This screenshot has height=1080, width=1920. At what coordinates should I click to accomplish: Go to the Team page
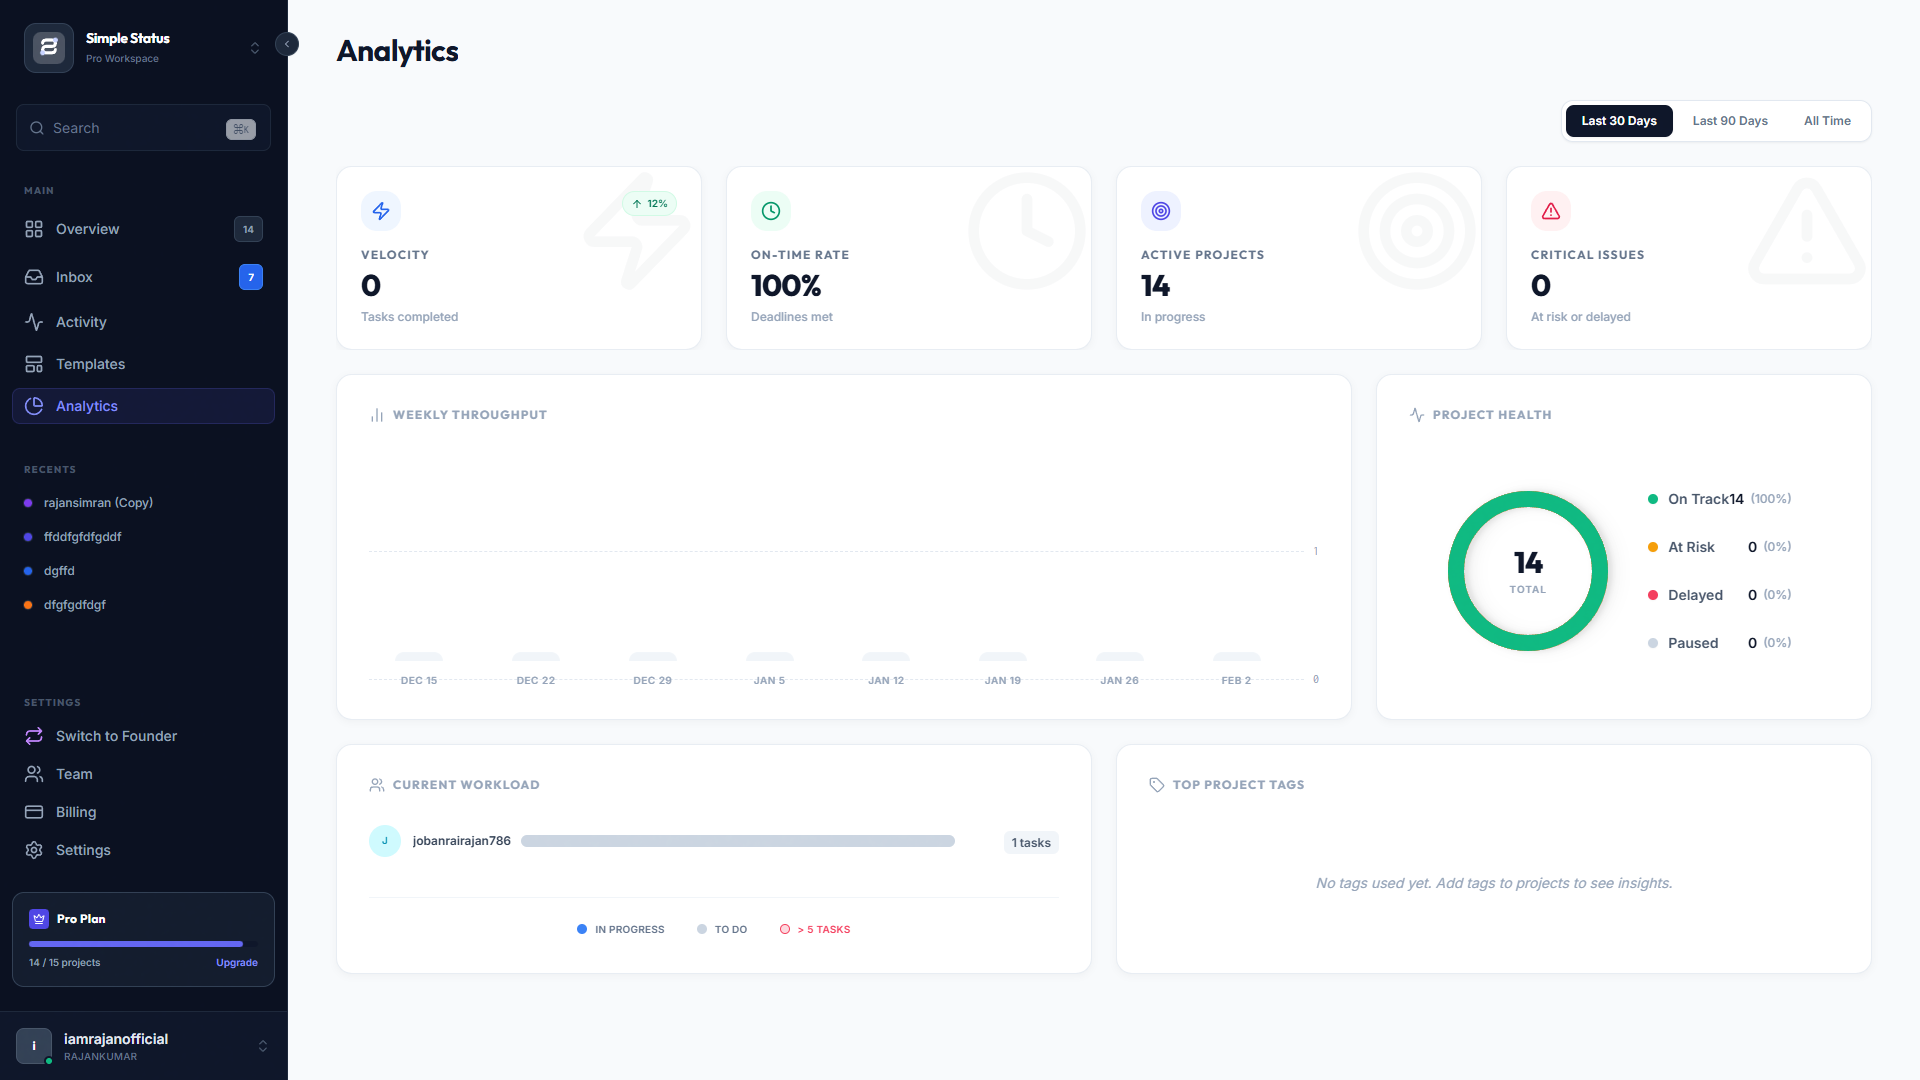(74, 774)
